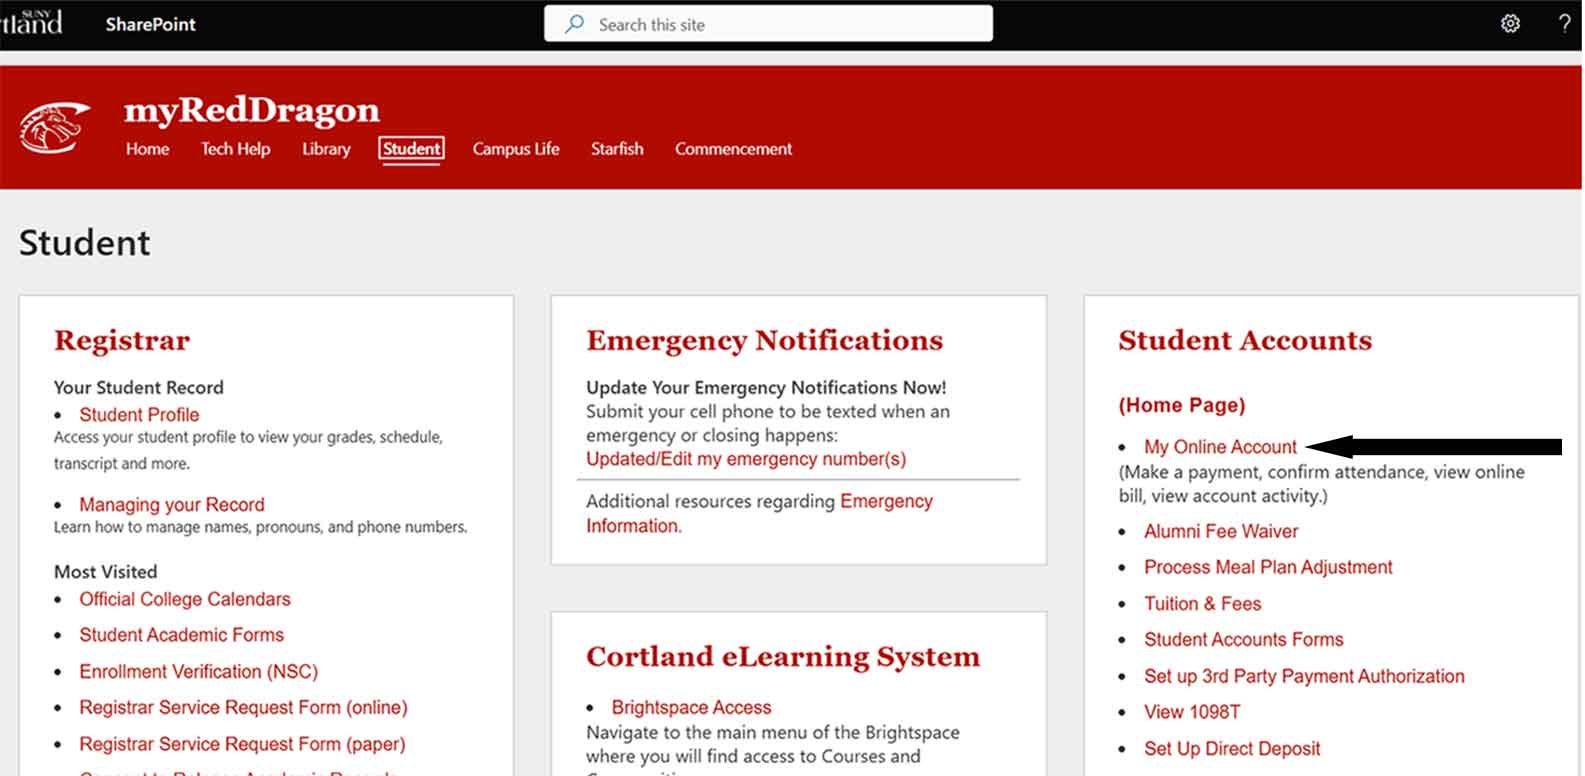Open the Student Profile link

(139, 415)
